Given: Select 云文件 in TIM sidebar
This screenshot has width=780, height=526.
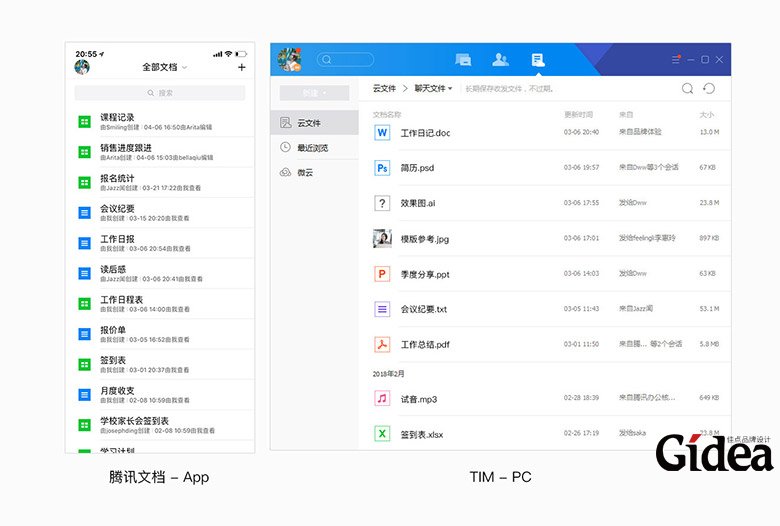Looking at the screenshot, I should coord(314,123).
